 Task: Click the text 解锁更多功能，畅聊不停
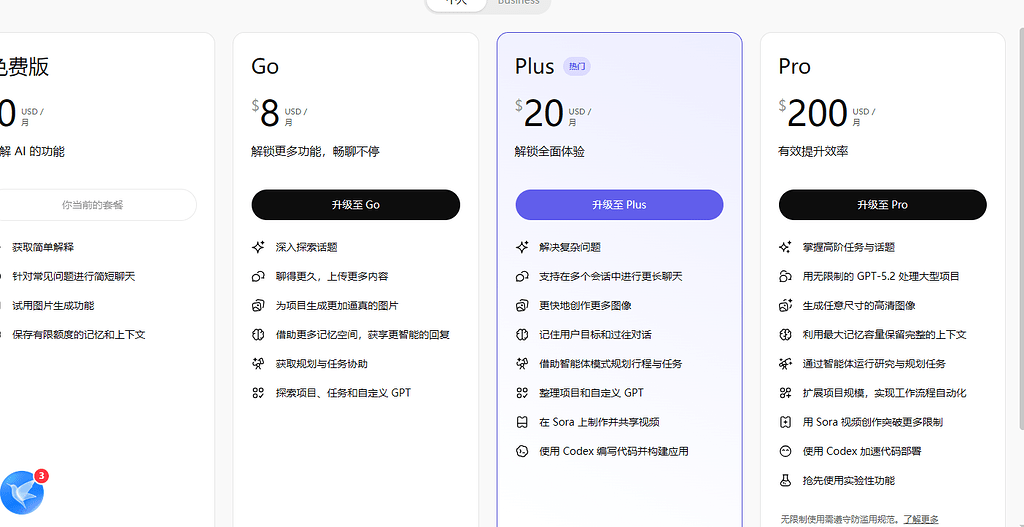(315, 152)
